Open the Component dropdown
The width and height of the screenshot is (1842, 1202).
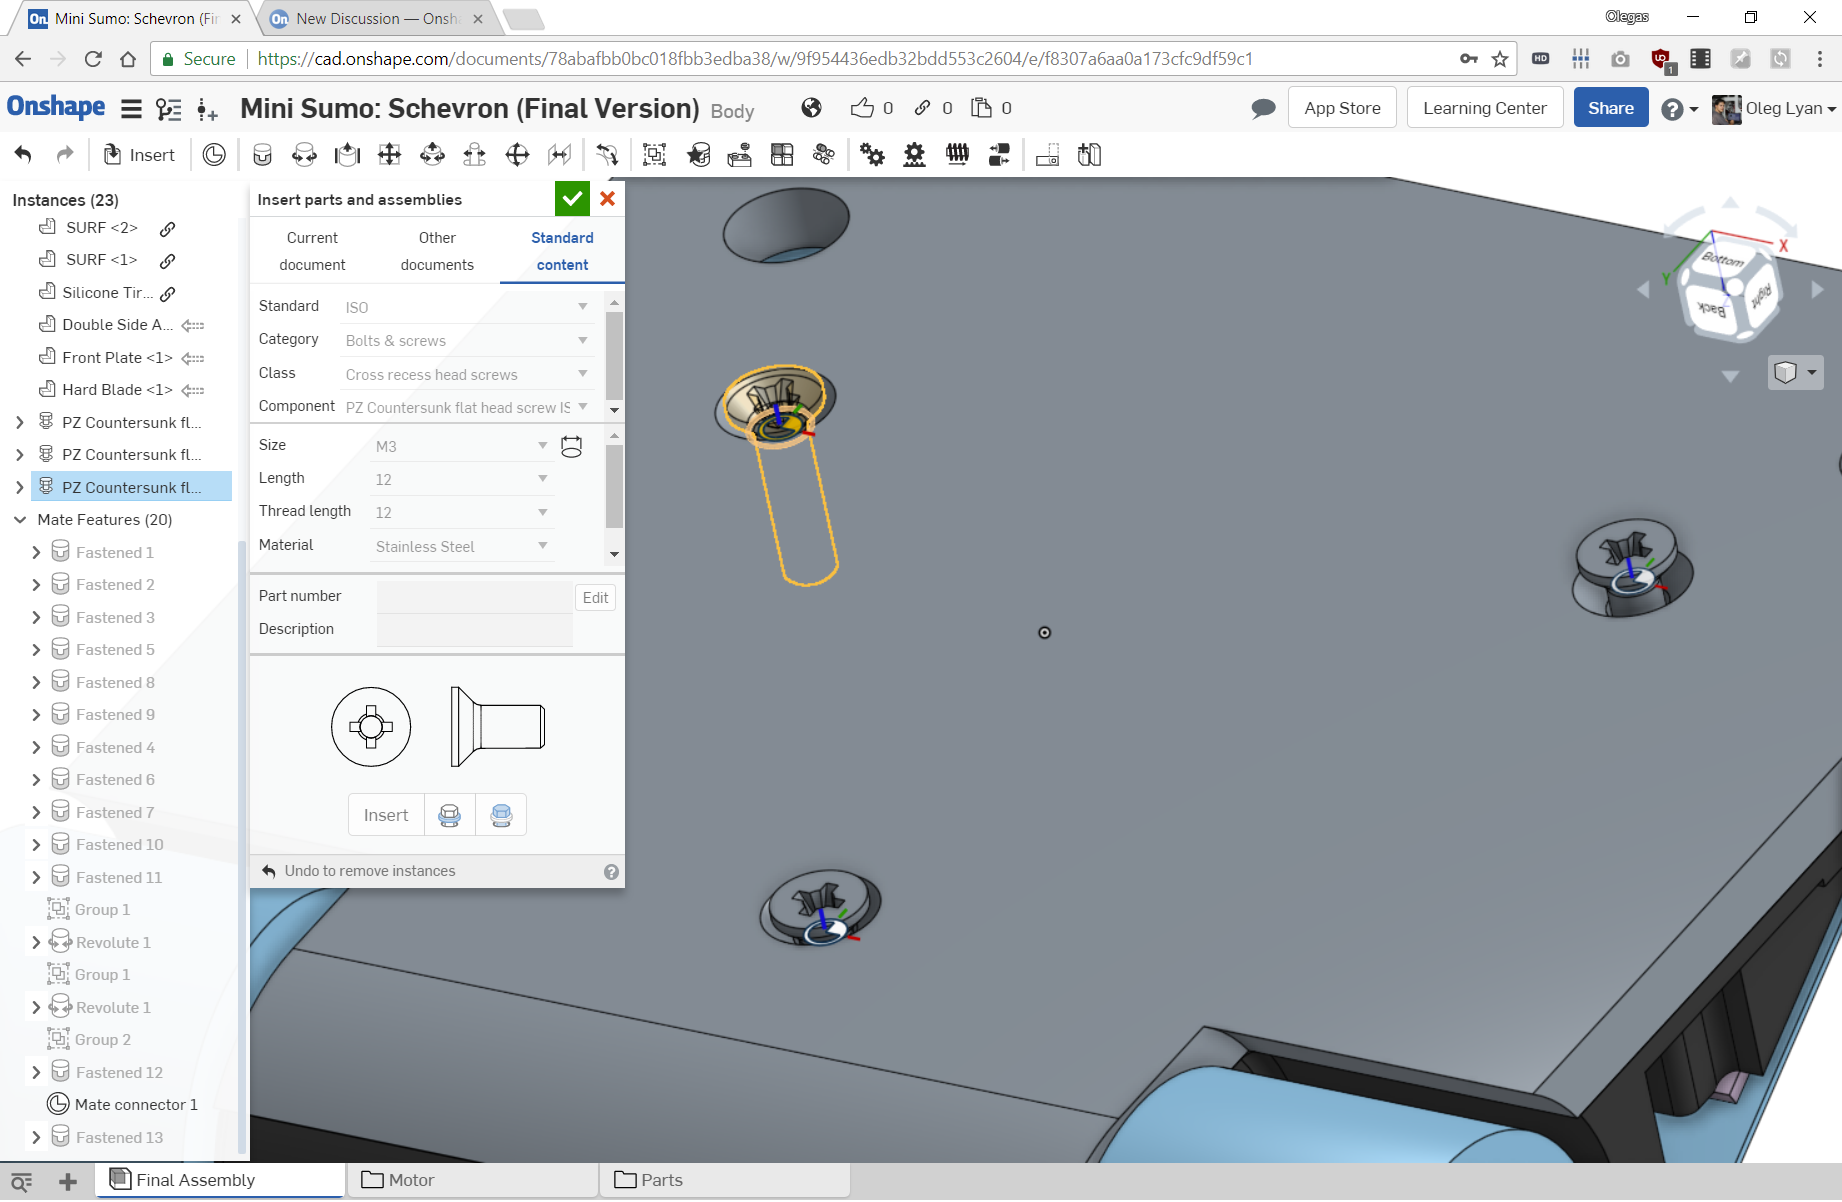[466, 407]
